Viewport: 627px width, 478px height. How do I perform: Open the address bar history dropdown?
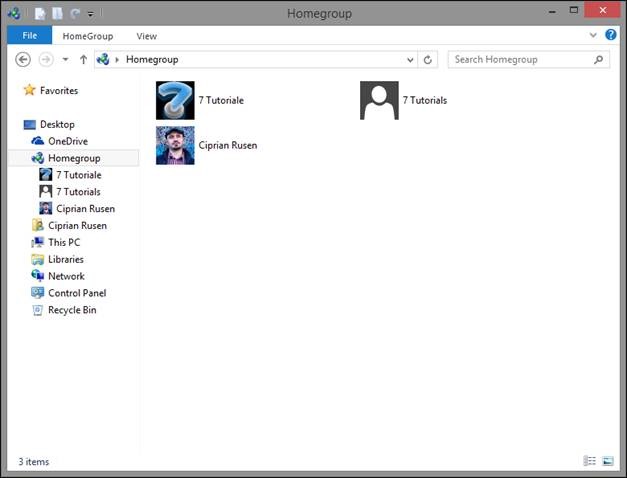pyautogui.click(x=410, y=60)
